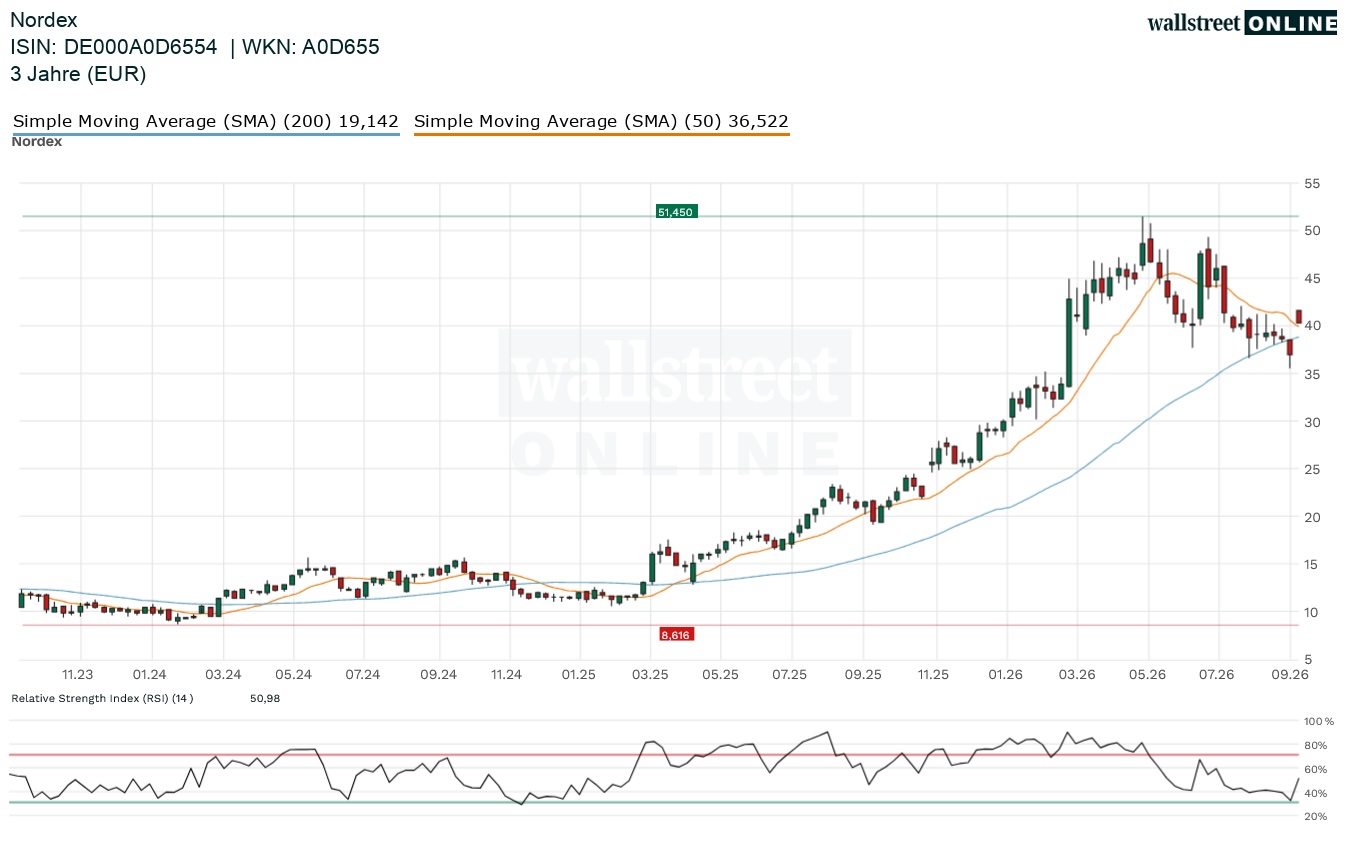Click the price axis label 10
Viewport: 1349px width, 843px height.
click(x=1311, y=612)
